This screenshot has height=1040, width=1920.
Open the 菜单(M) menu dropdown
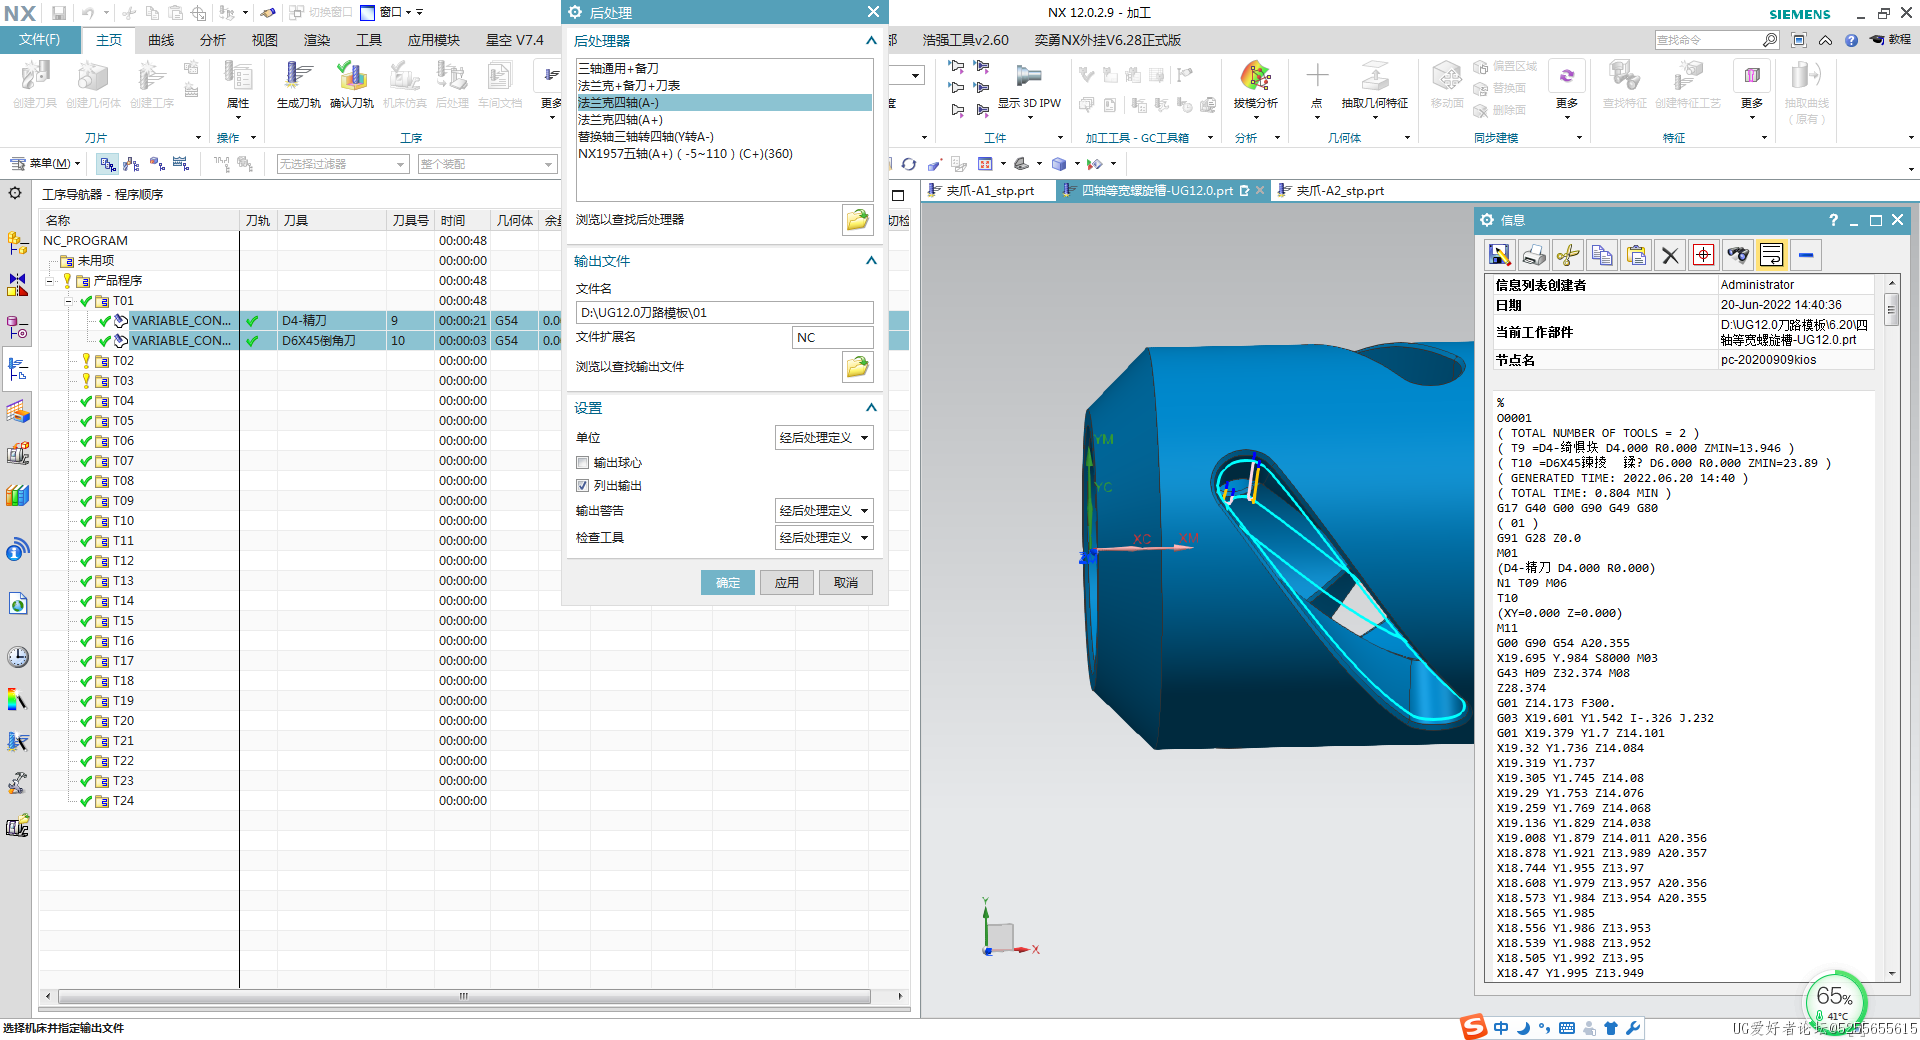tap(44, 164)
